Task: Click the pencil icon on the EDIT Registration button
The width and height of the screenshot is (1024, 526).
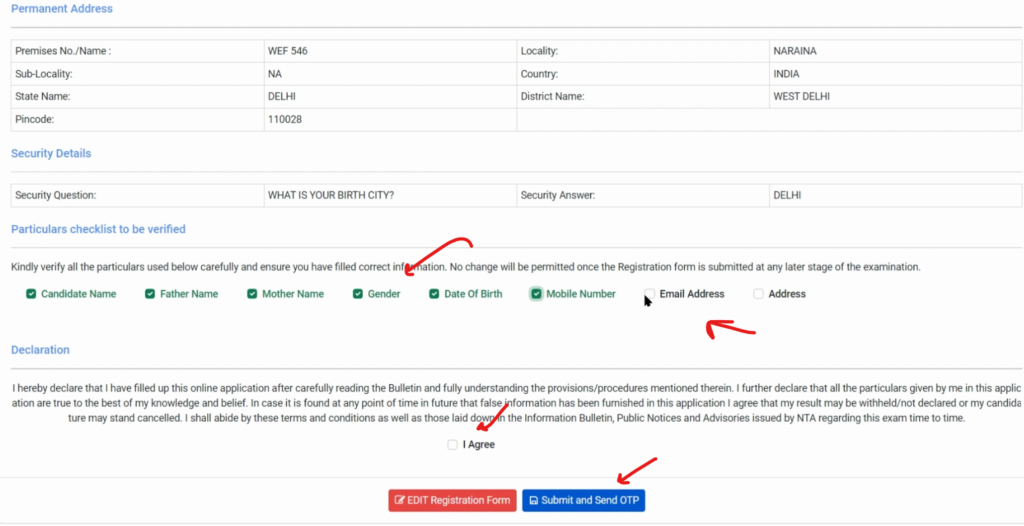Action: [400, 500]
